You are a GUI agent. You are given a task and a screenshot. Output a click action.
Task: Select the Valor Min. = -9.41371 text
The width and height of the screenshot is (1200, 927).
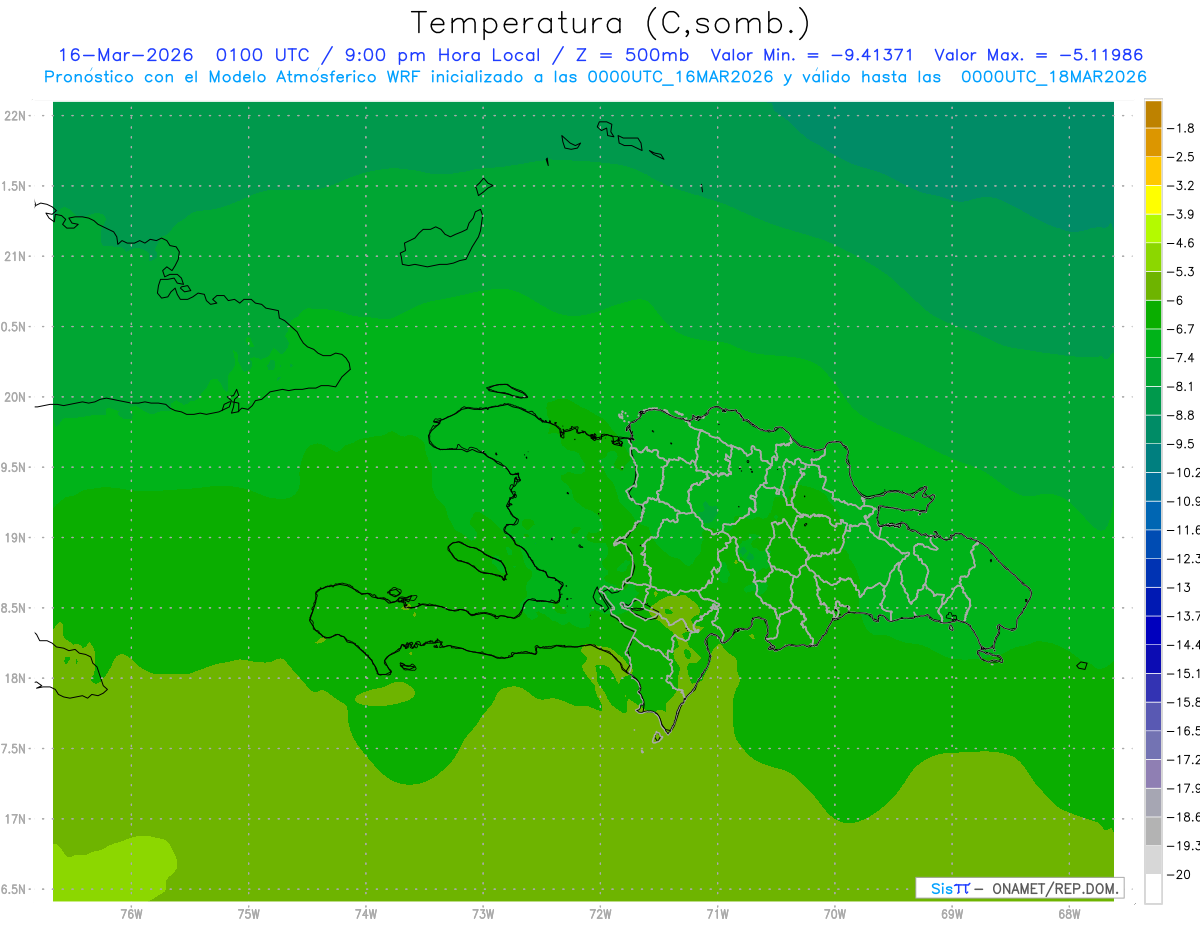point(812,55)
